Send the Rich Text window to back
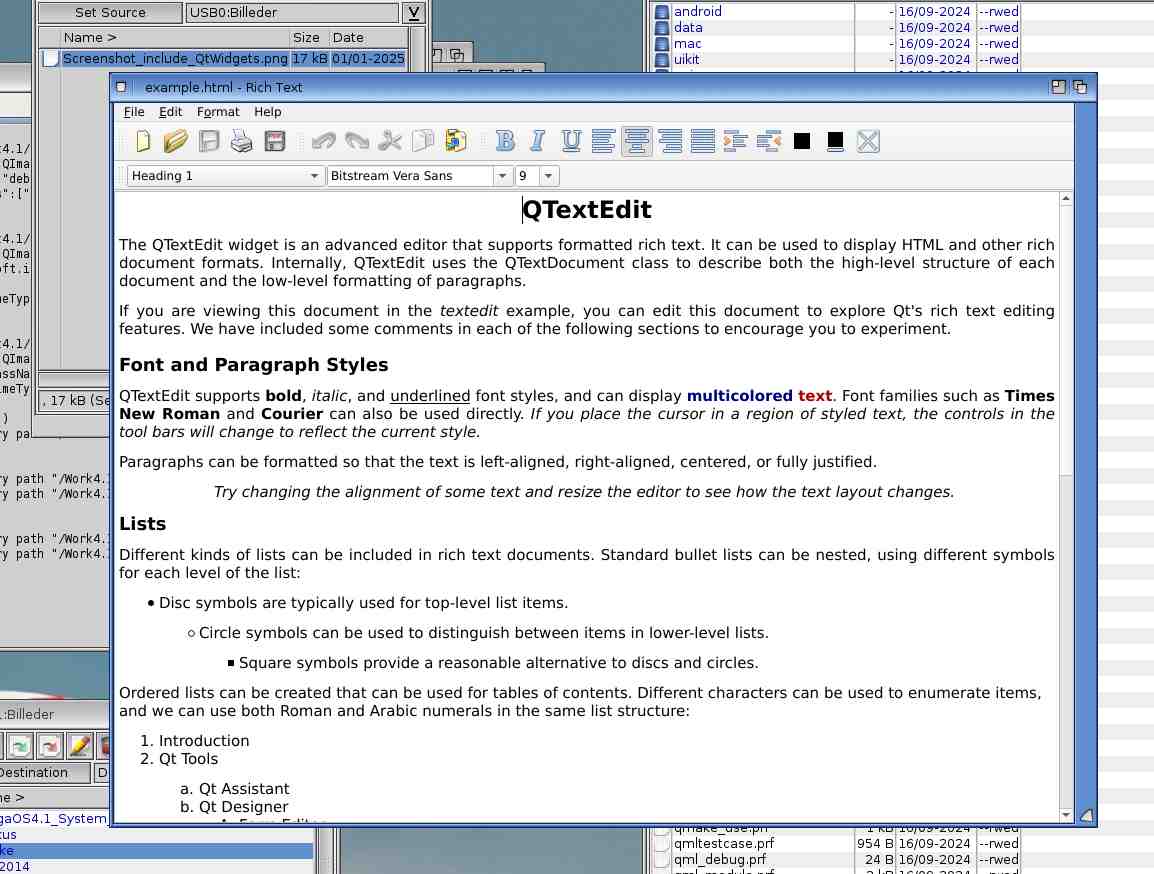 [1080, 87]
